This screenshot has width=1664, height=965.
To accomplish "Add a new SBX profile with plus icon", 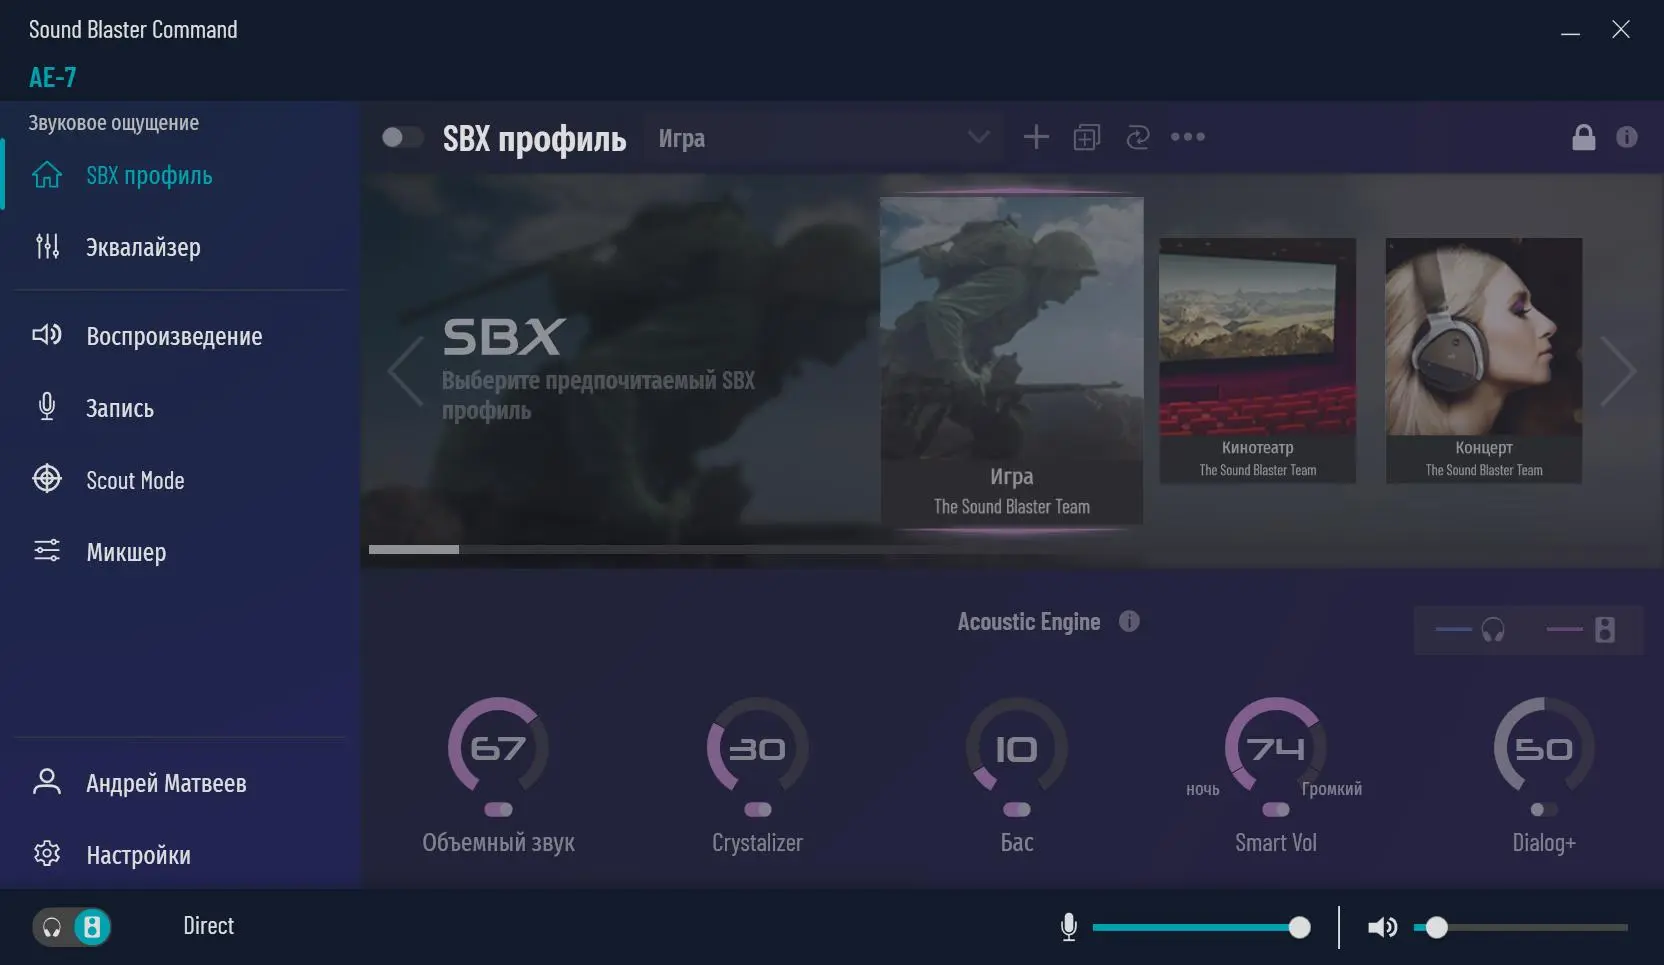I will point(1036,137).
